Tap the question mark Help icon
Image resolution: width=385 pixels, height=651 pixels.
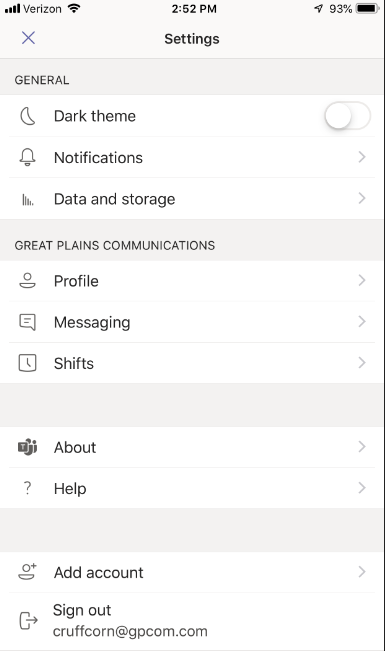(27, 488)
